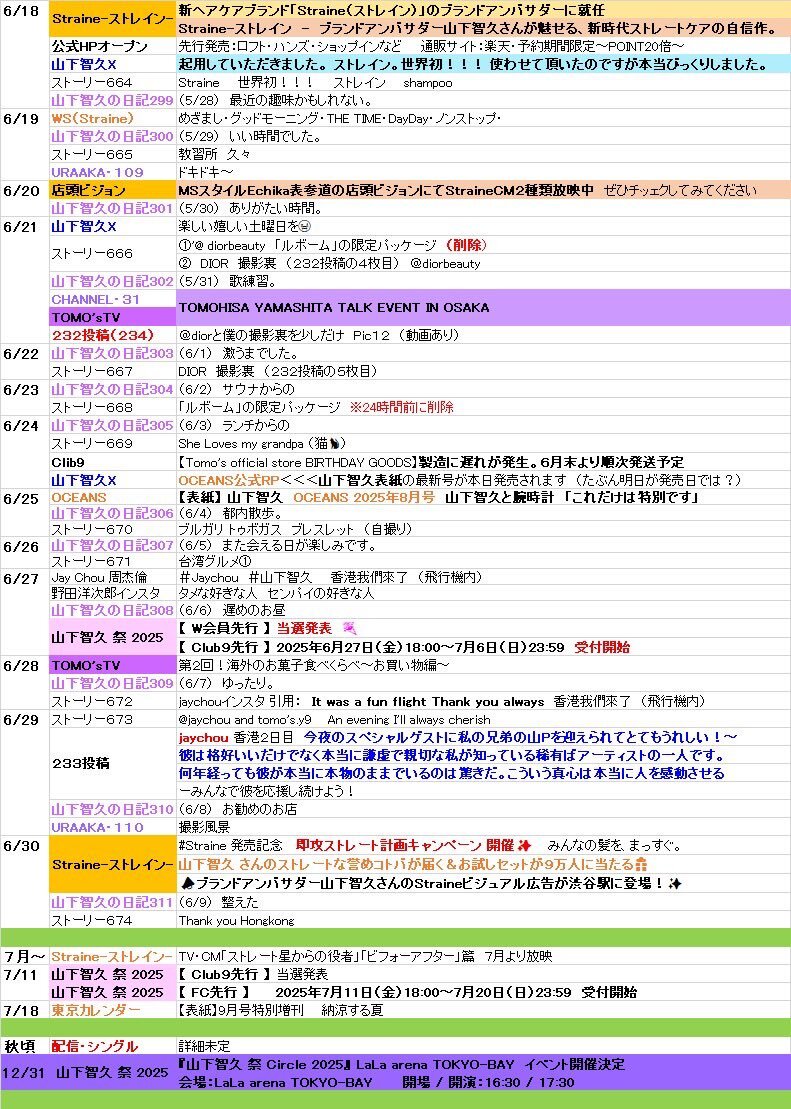
Task: Select 【表紙】9月号特別増刊 cell
Action: point(483,1011)
